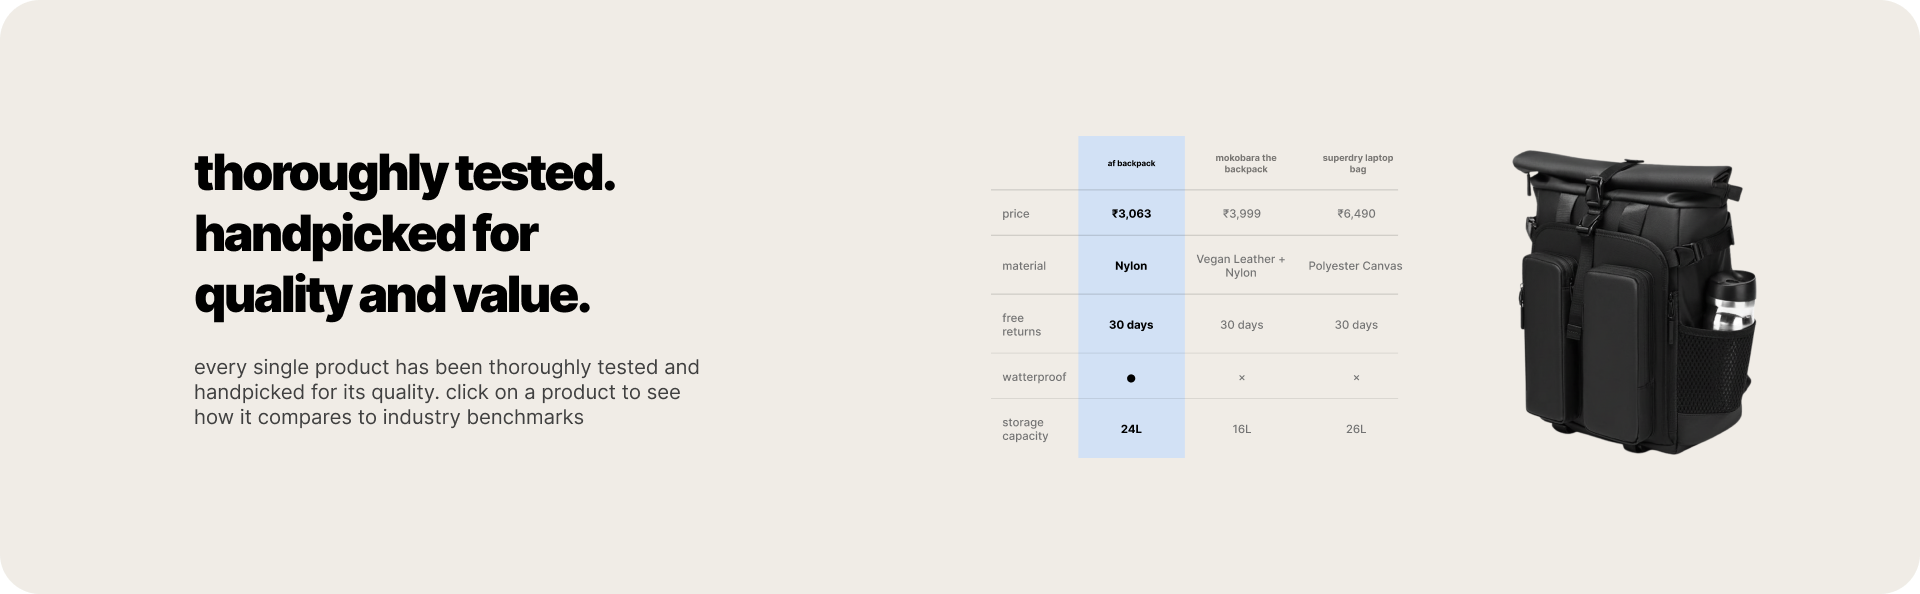This screenshot has height=594, width=1920.
Task: Click the material row label
Action: 1023,266
